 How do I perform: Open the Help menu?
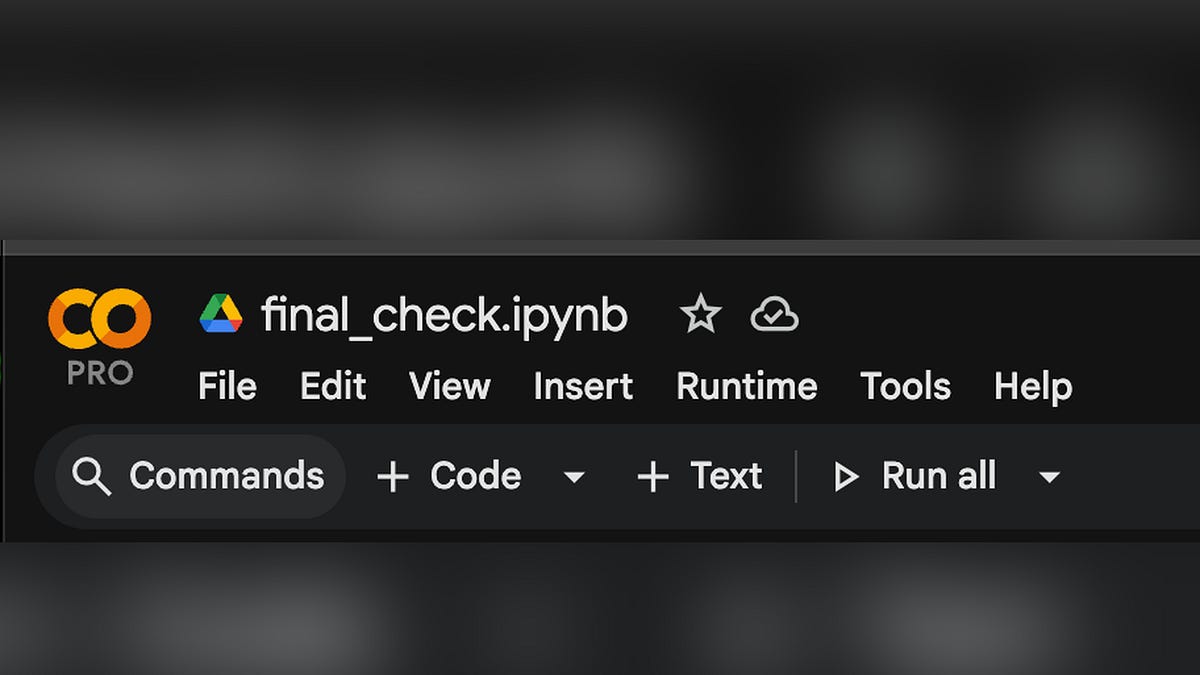coord(1033,386)
